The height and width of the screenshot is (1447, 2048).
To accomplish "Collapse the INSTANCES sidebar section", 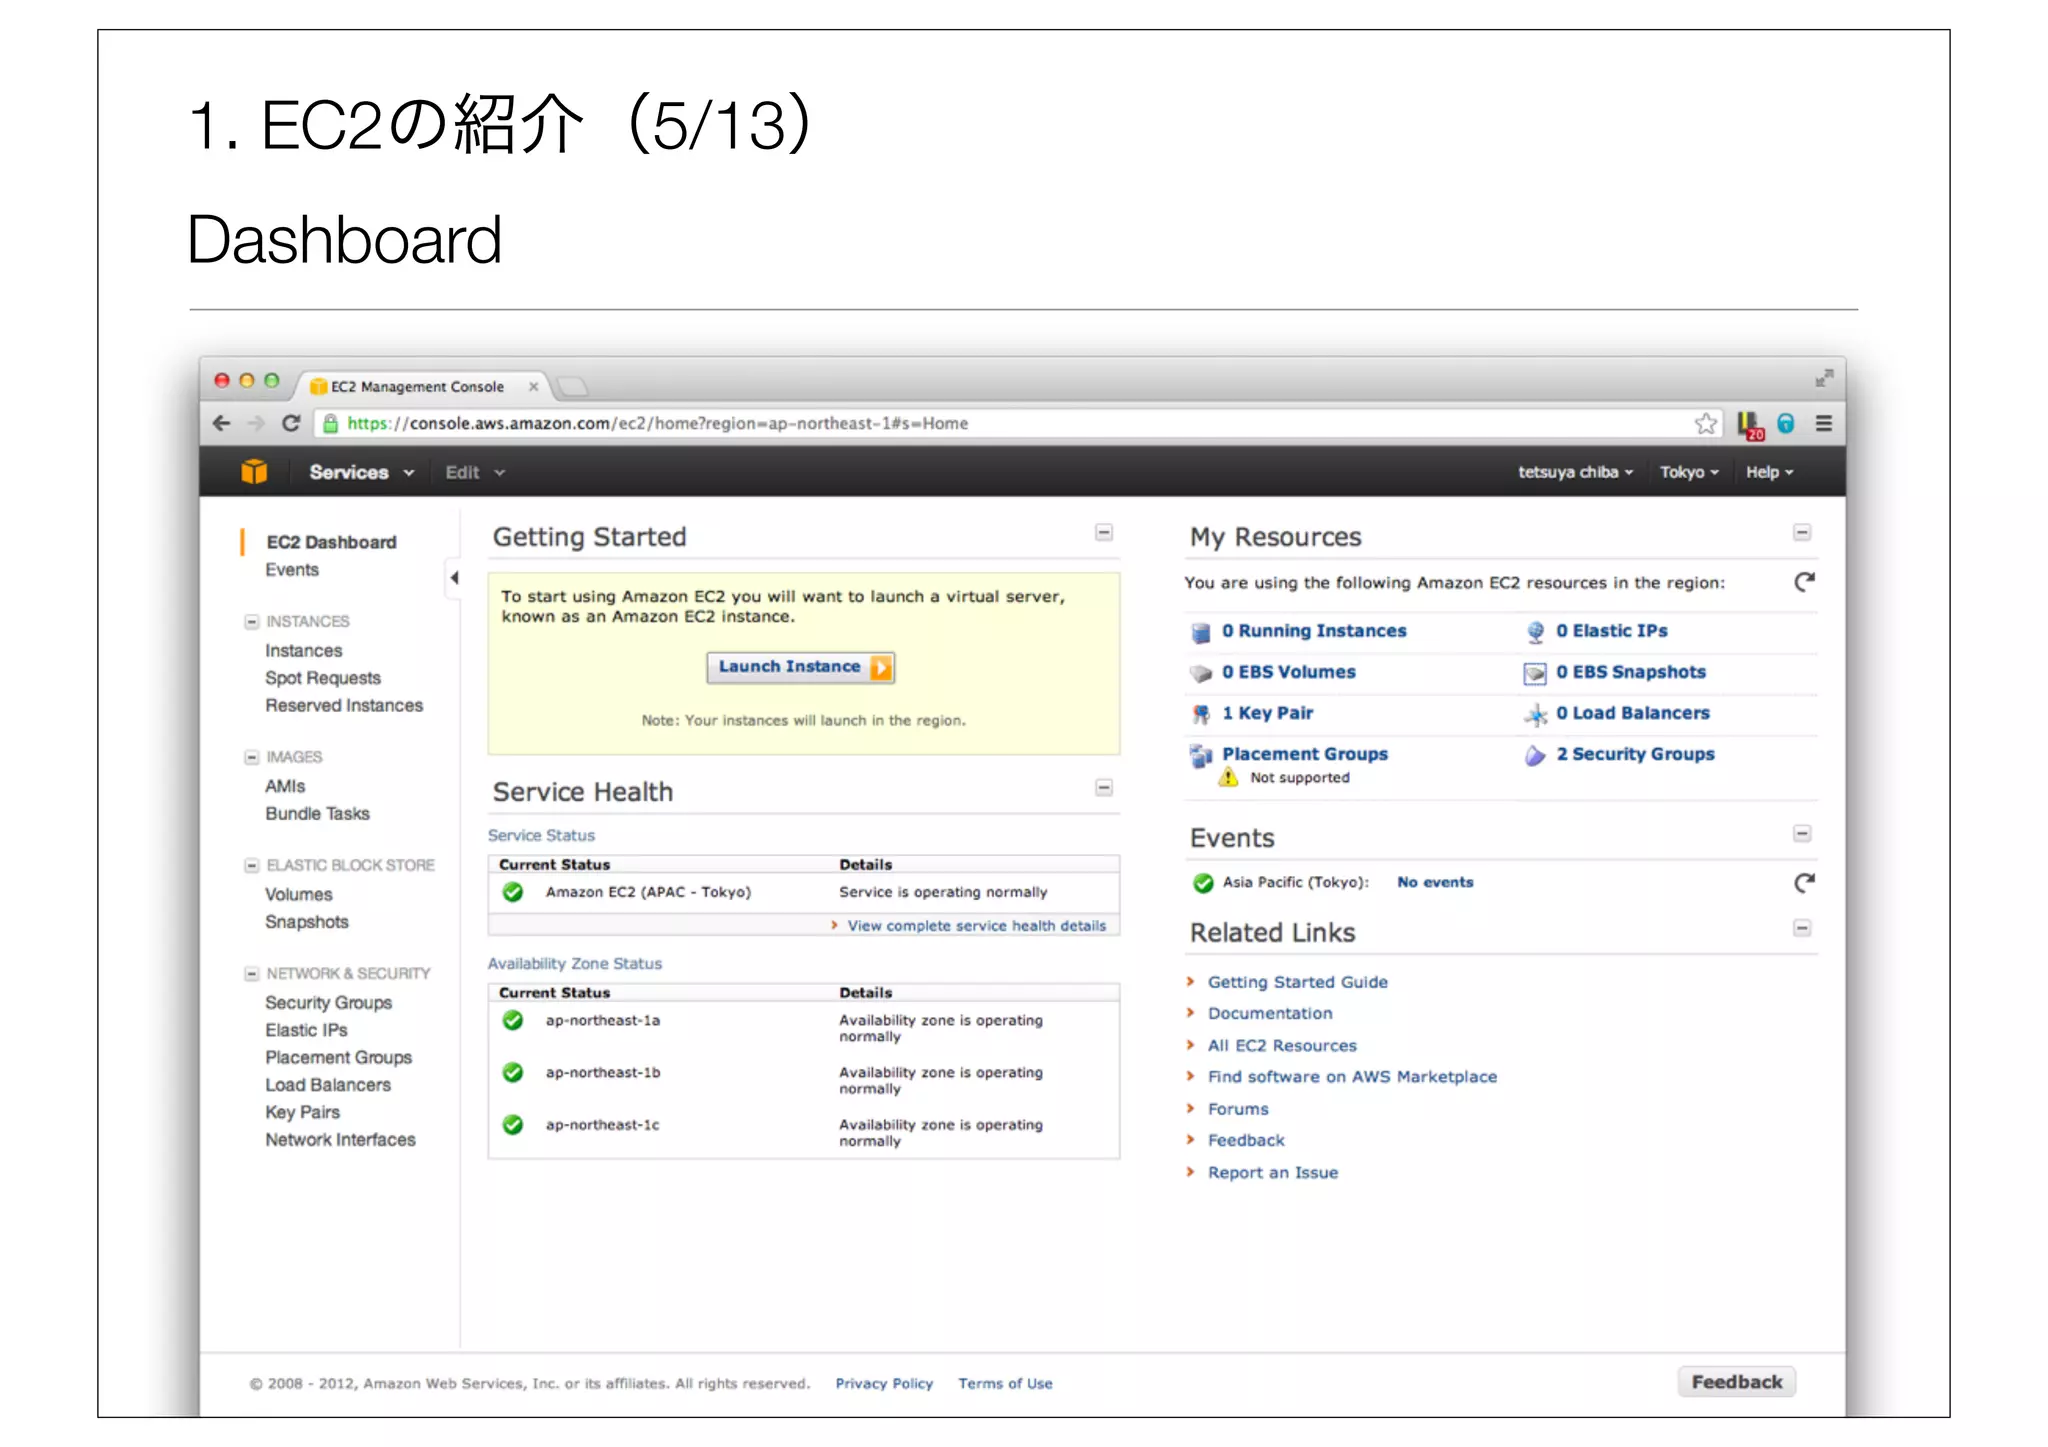I will pos(252,622).
